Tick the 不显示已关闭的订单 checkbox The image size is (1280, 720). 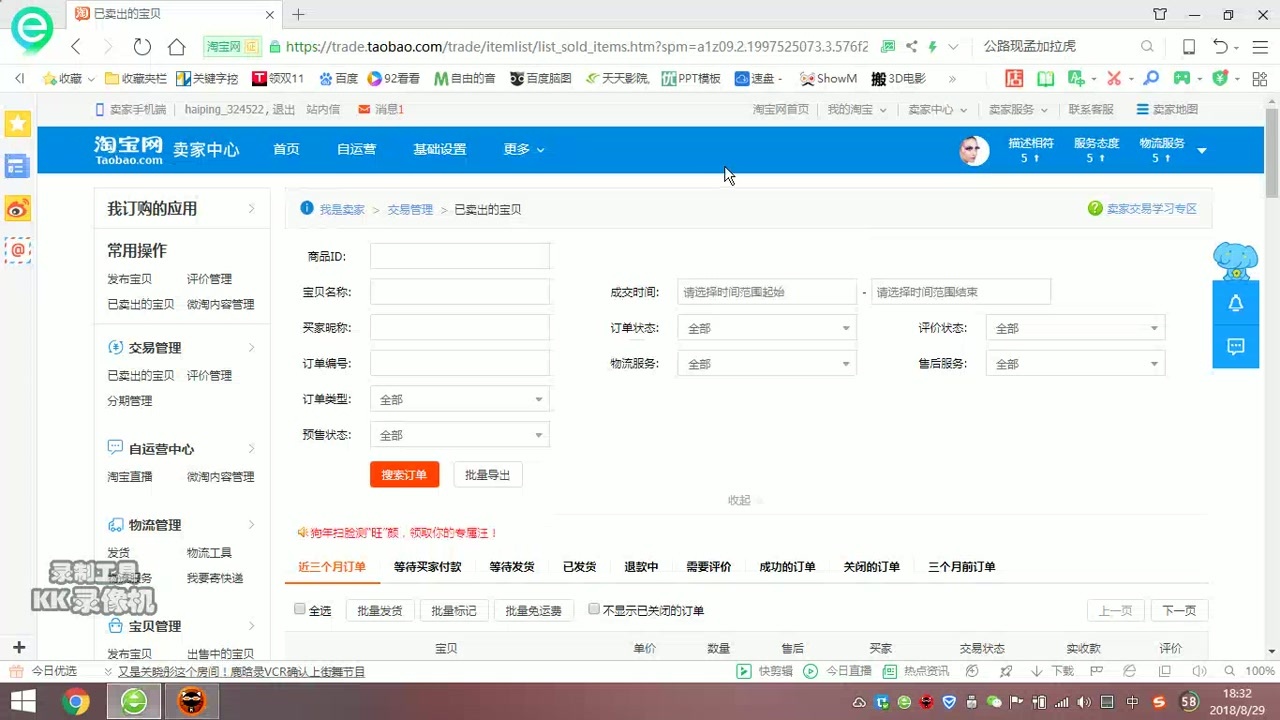pos(594,609)
